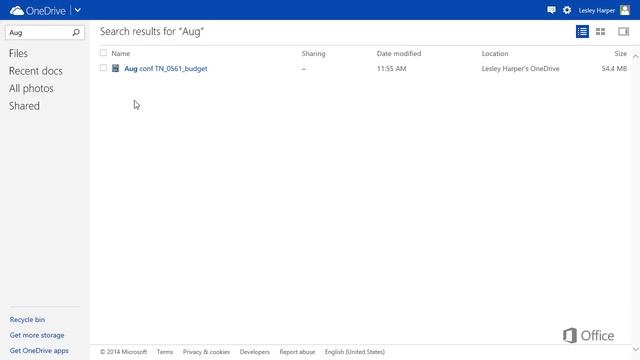Sort by Date modified column header
640x360 pixels.
tap(399, 53)
